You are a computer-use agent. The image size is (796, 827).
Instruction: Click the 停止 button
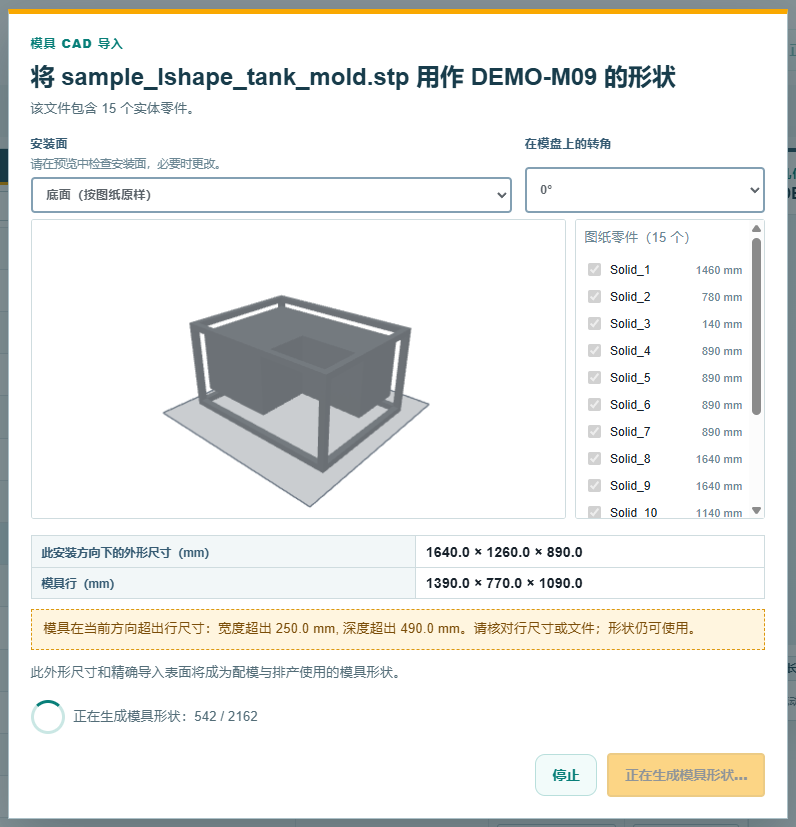tap(565, 775)
